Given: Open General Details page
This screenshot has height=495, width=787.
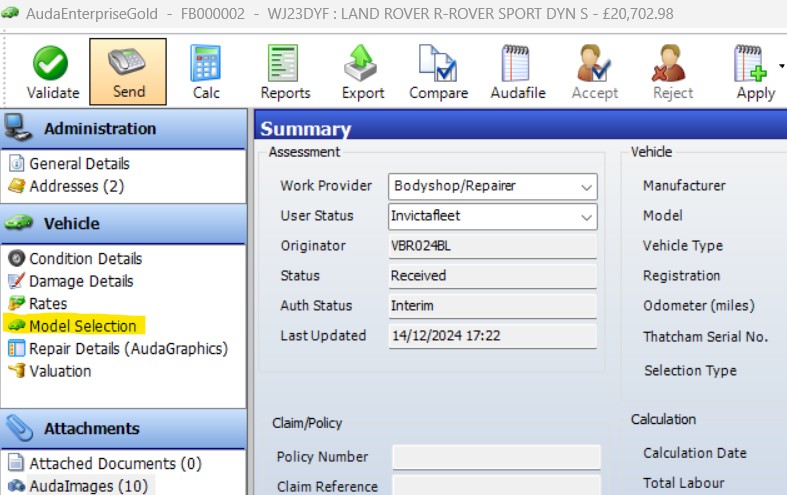Looking at the screenshot, I should click(x=79, y=164).
